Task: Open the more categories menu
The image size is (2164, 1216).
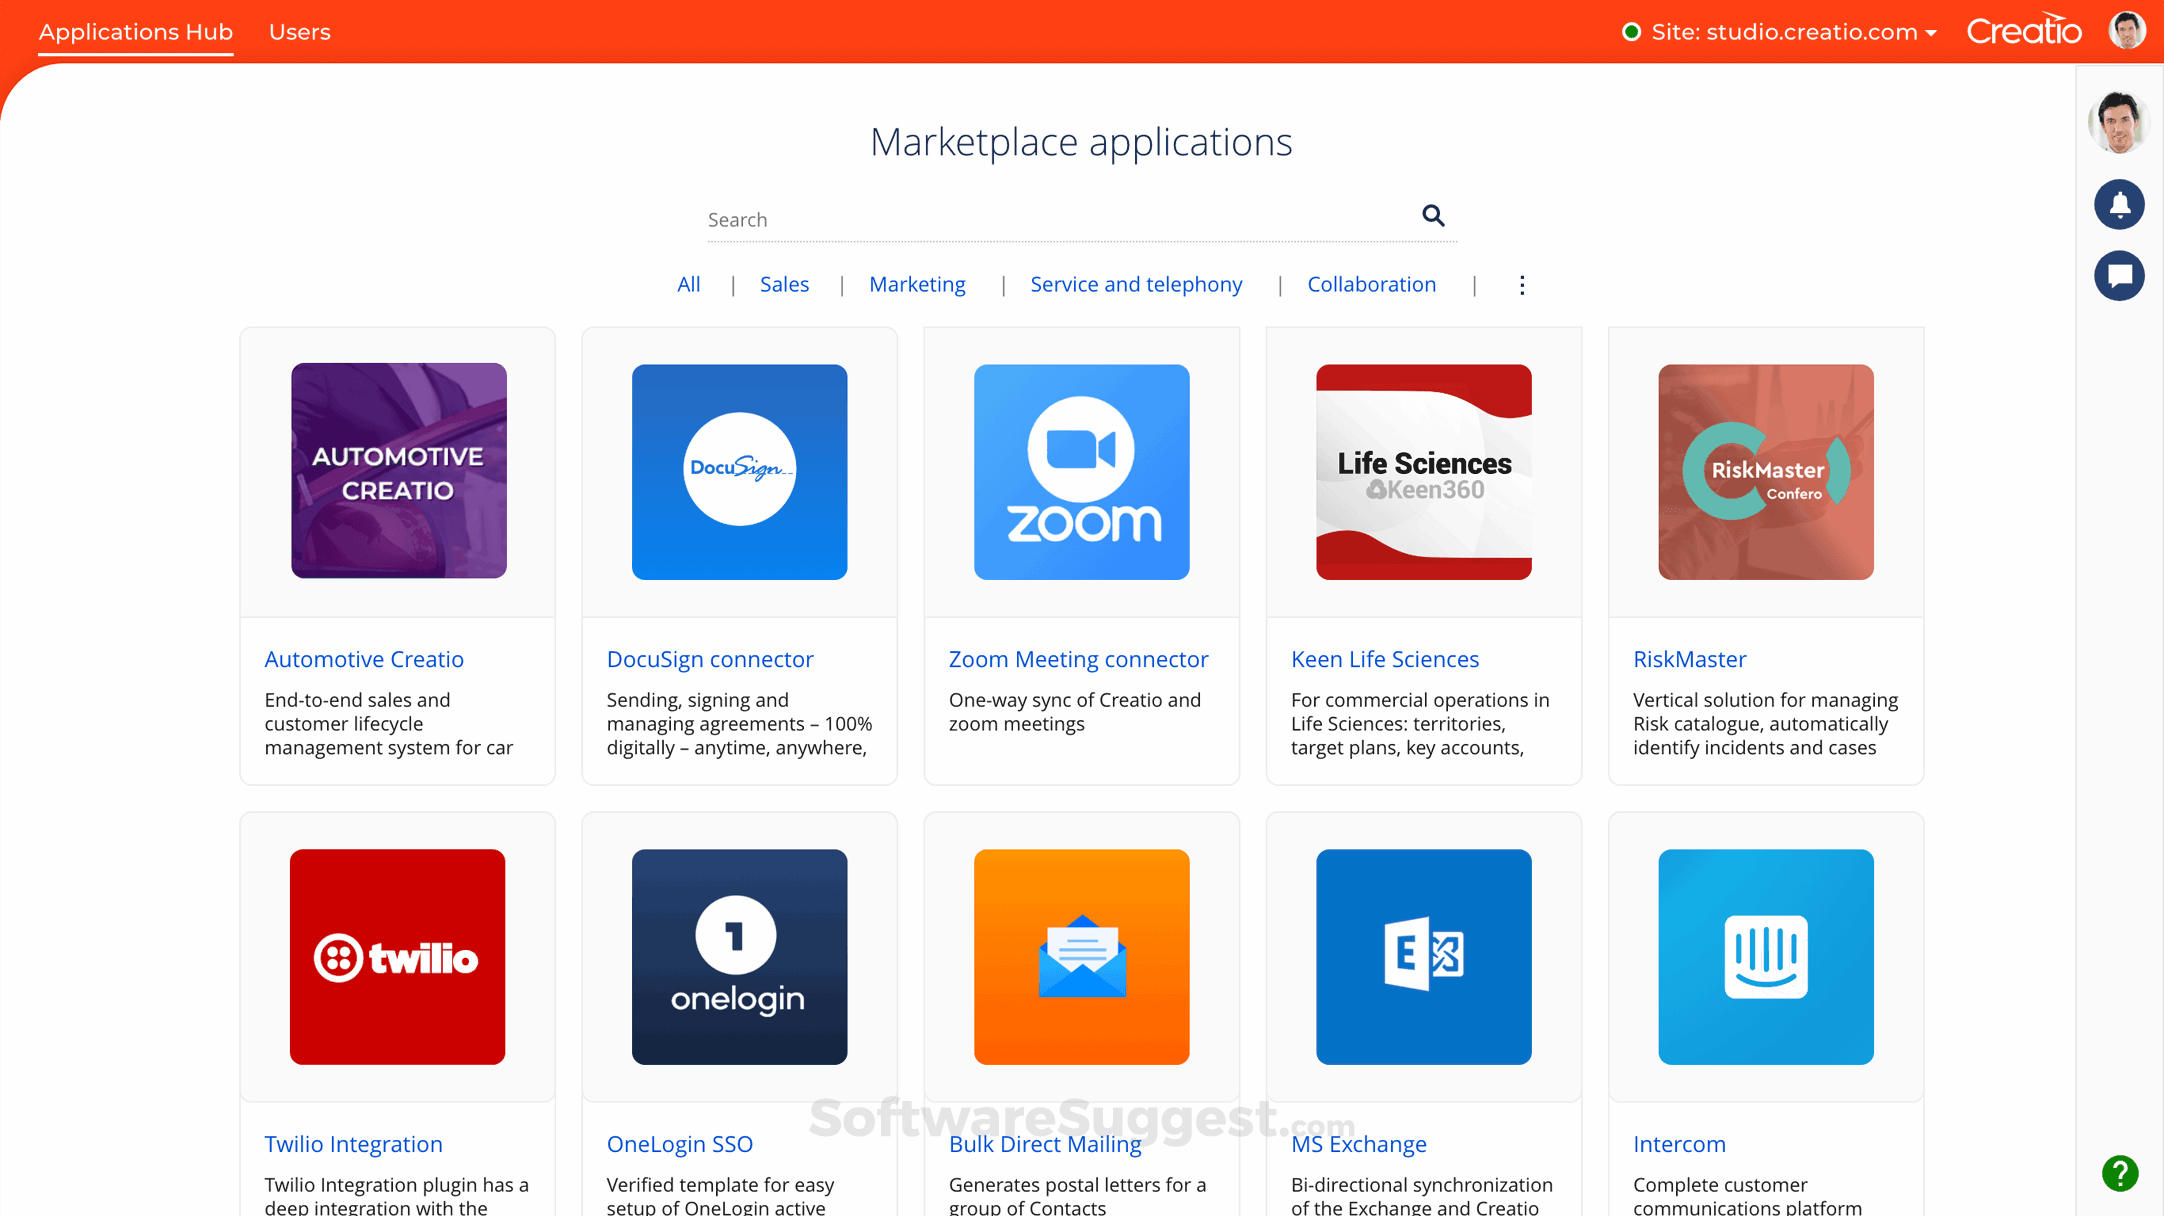Action: (1521, 285)
